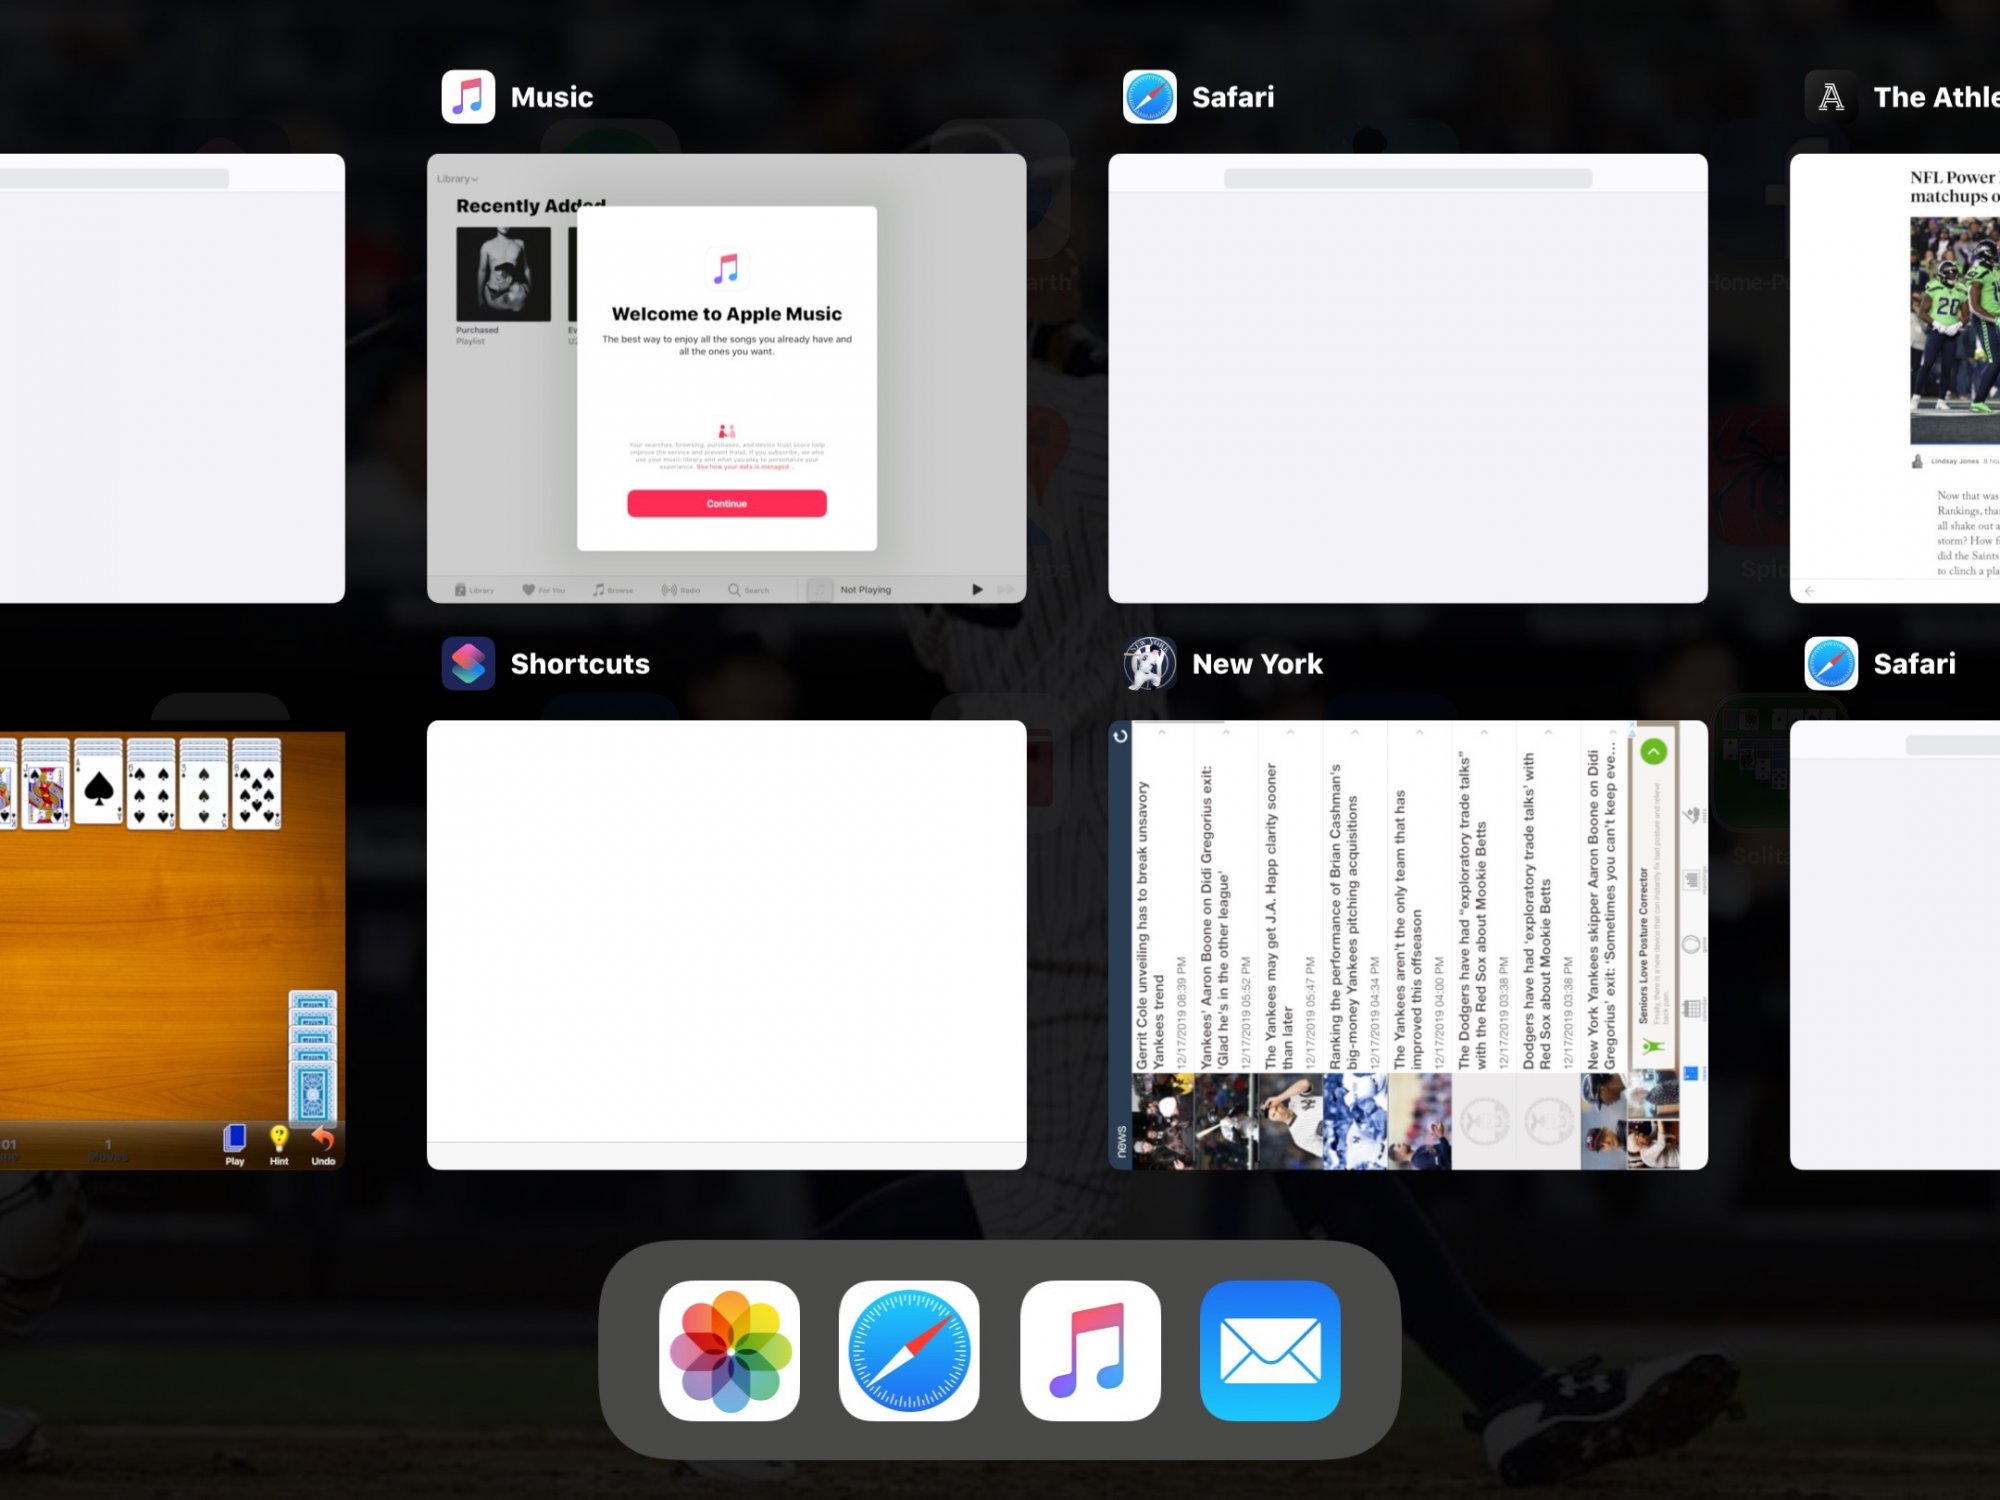Tap the lower-right Safari app icon

pos(1831,663)
